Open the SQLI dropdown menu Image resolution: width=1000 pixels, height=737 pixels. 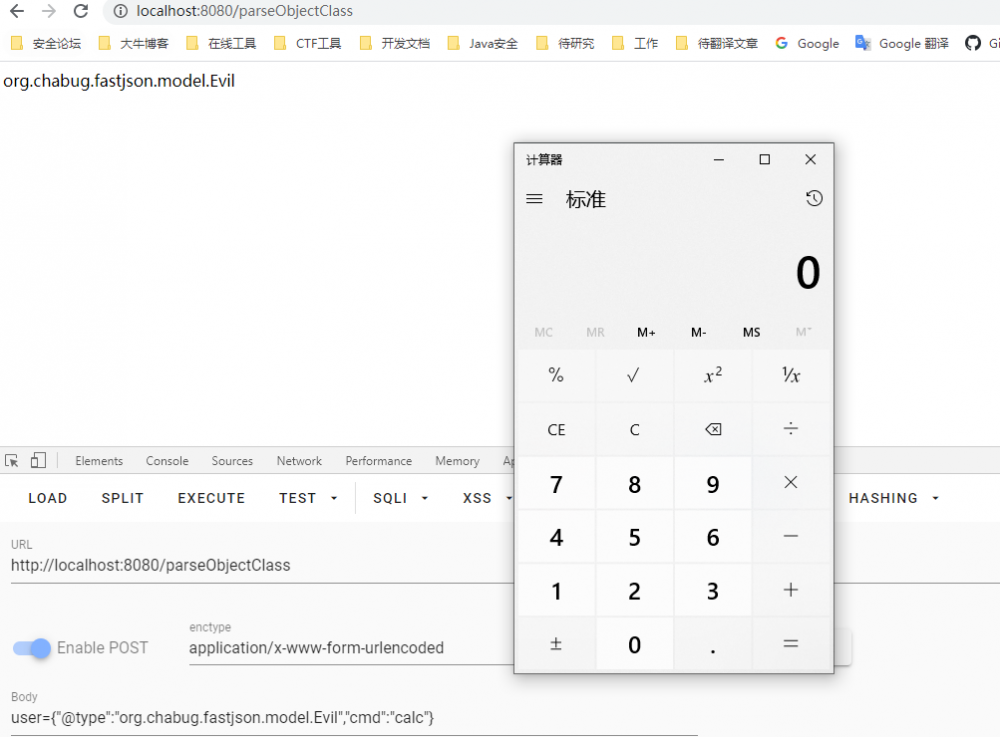pyautogui.click(x=399, y=497)
